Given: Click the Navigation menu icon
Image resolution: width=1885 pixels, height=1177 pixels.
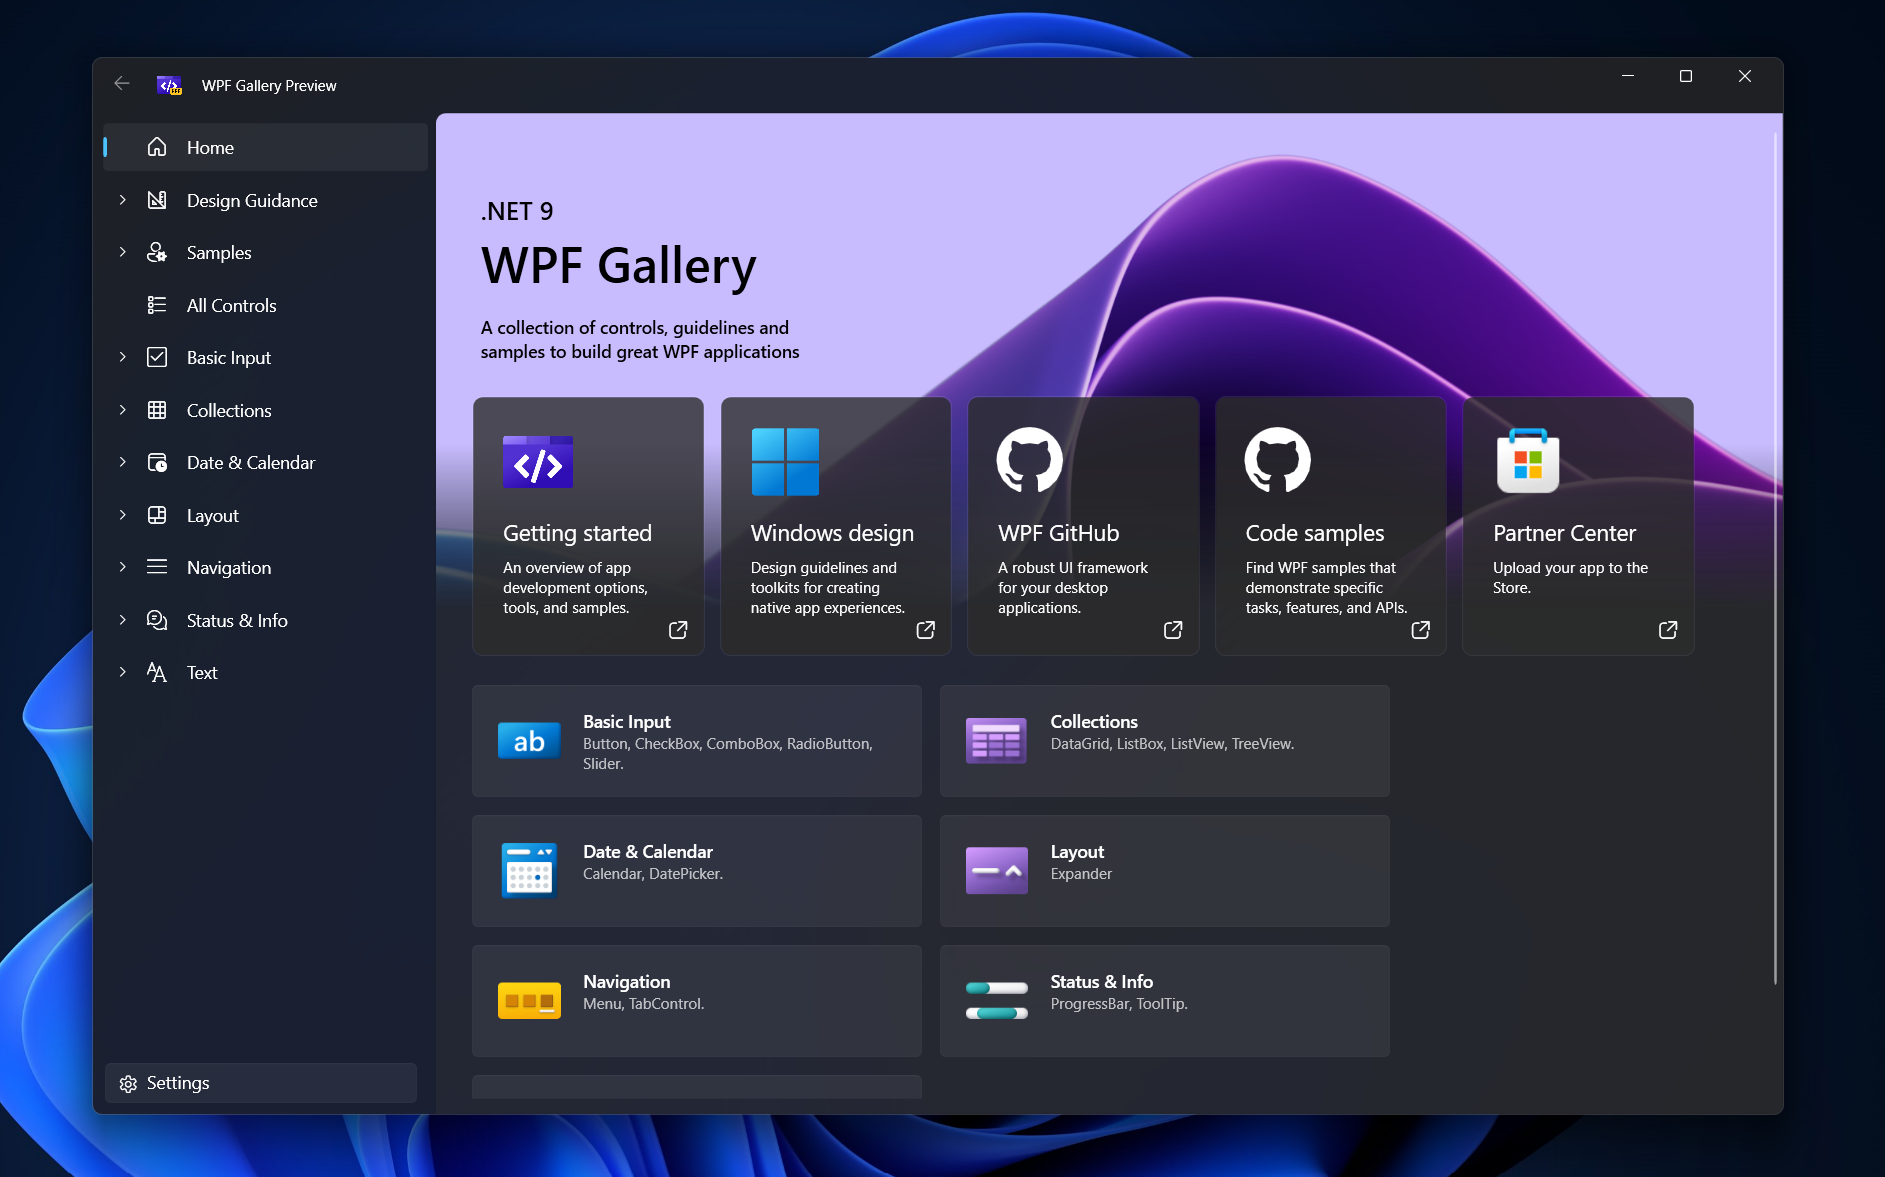Looking at the screenshot, I should point(529,1000).
